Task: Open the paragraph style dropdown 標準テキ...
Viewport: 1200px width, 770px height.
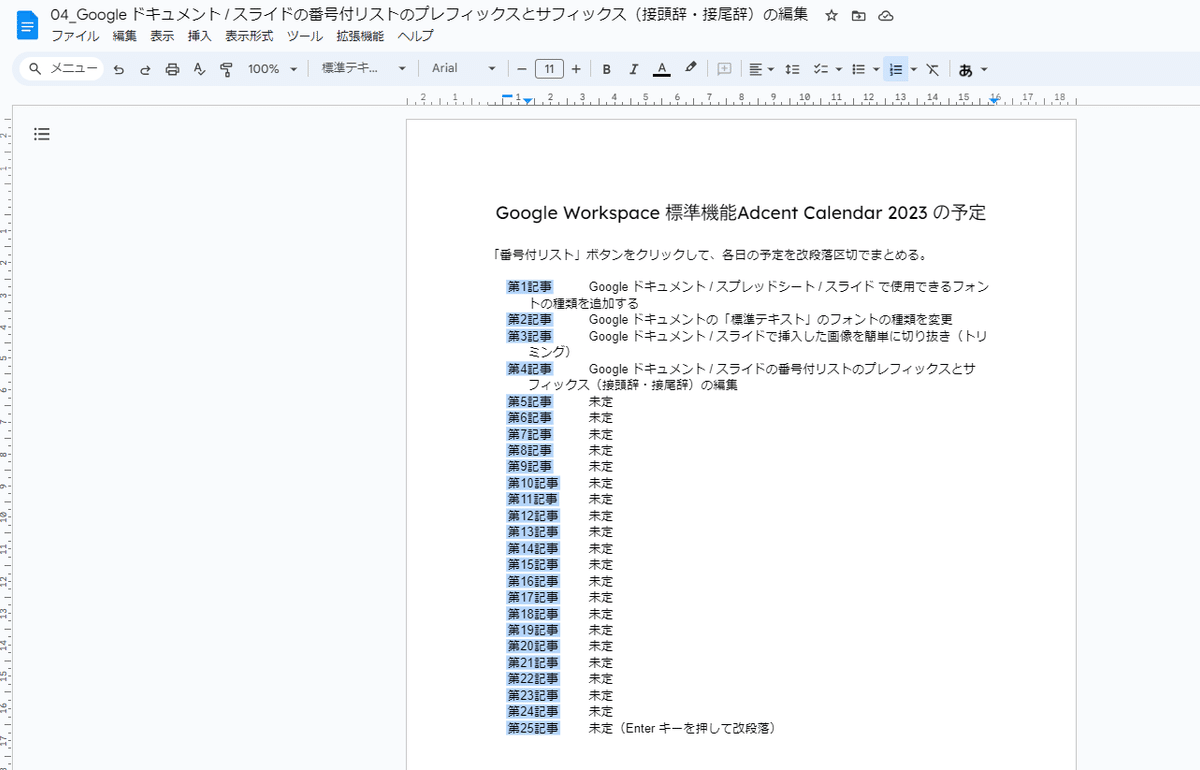Action: tap(364, 69)
